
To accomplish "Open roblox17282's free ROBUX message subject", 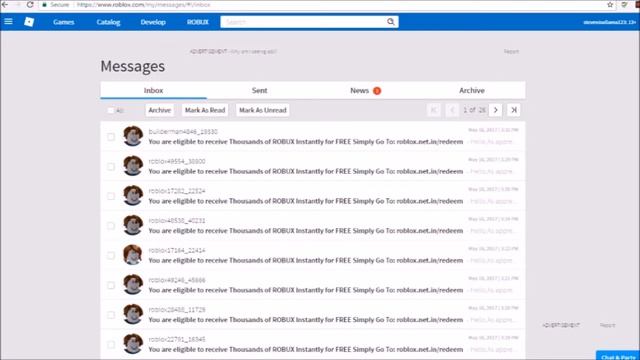I will tap(306, 201).
